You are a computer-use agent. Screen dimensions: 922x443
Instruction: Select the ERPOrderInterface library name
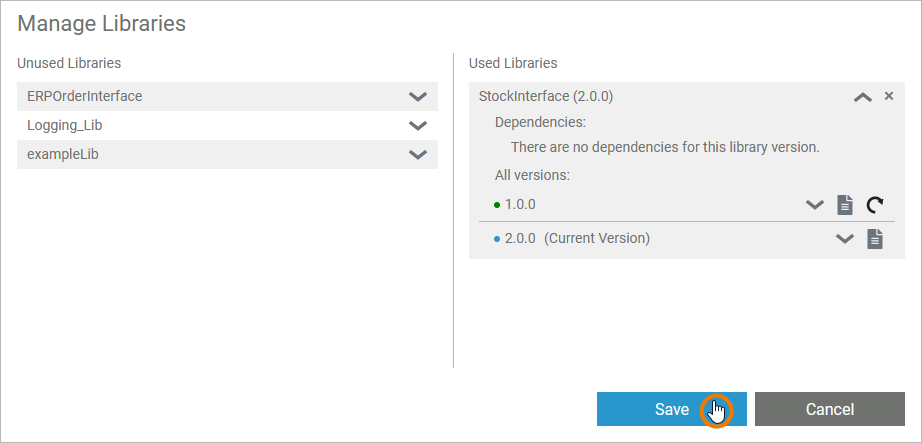pyautogui.click(x=85, y=97)
